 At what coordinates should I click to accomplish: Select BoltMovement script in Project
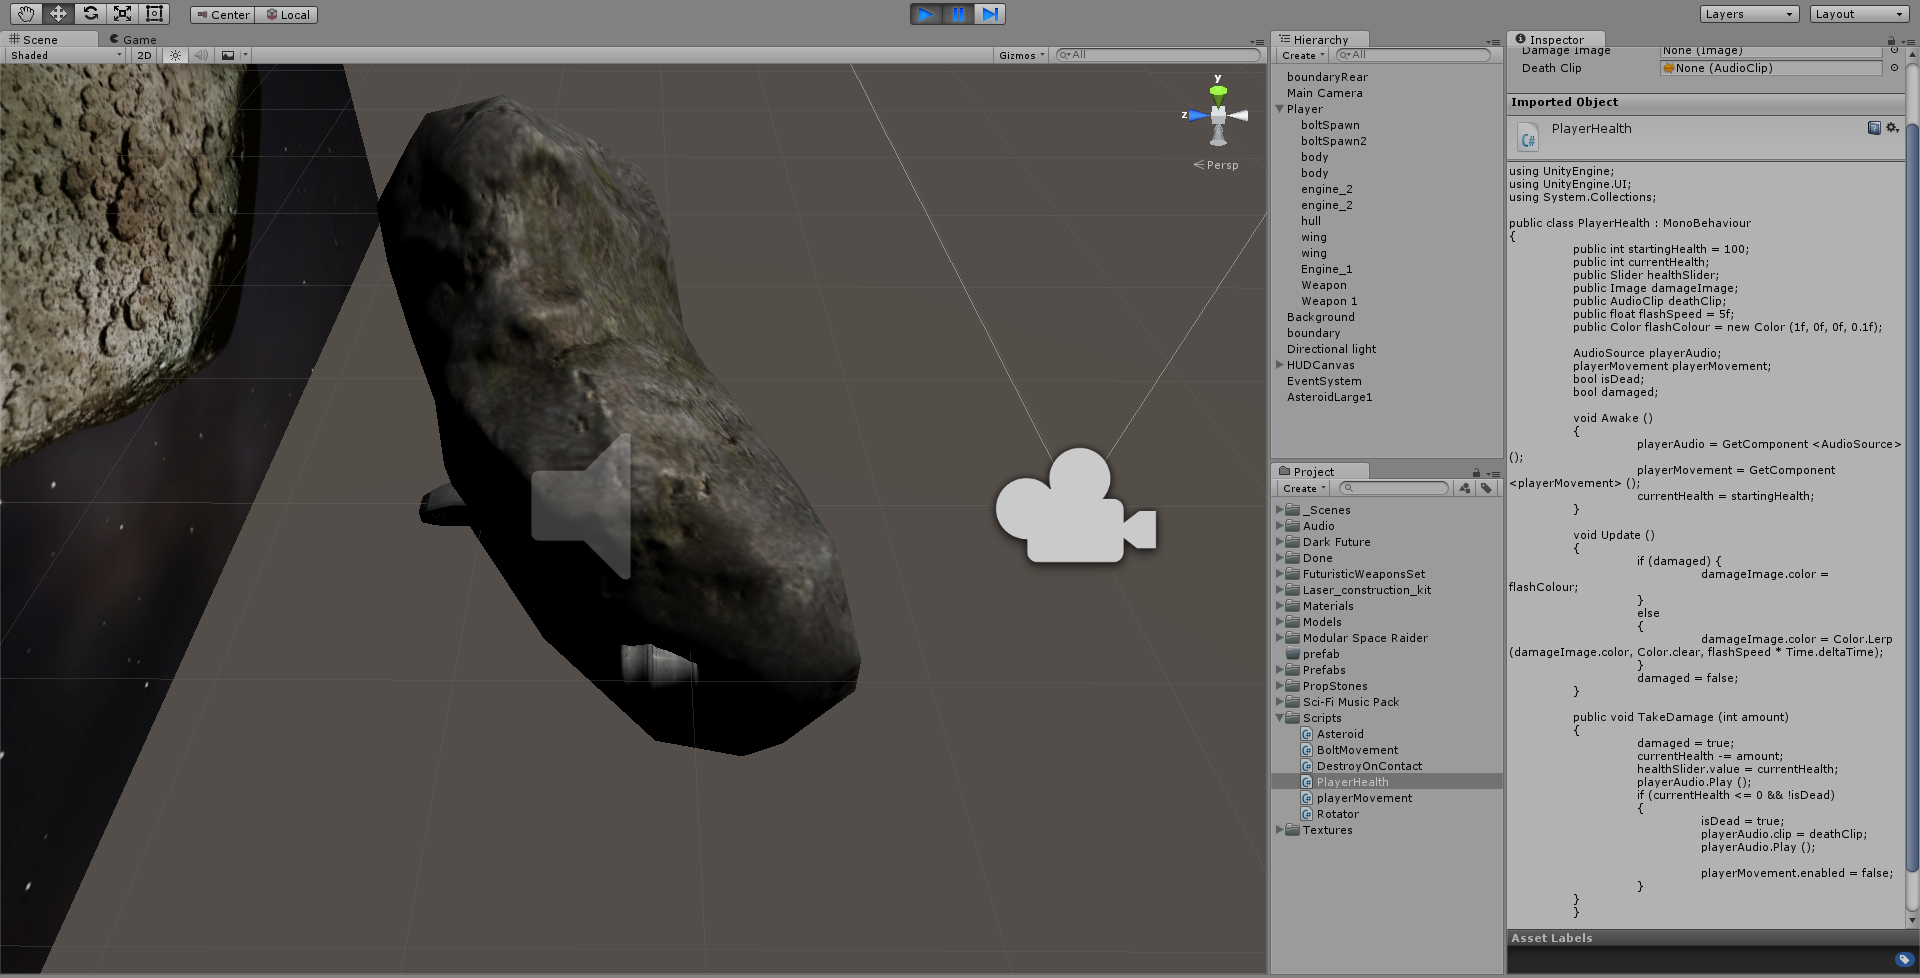[1357, 750]
